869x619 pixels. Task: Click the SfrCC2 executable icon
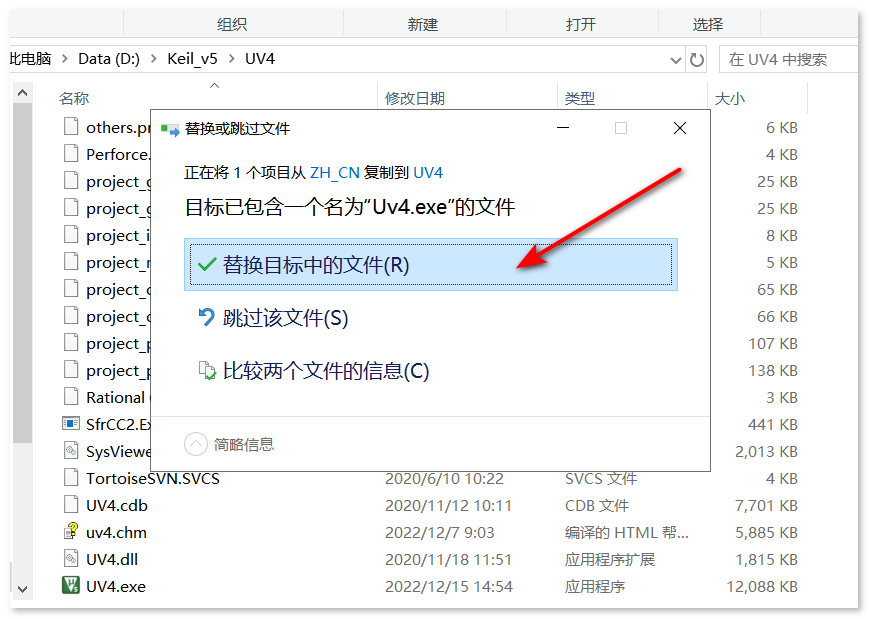coord(71,424)
